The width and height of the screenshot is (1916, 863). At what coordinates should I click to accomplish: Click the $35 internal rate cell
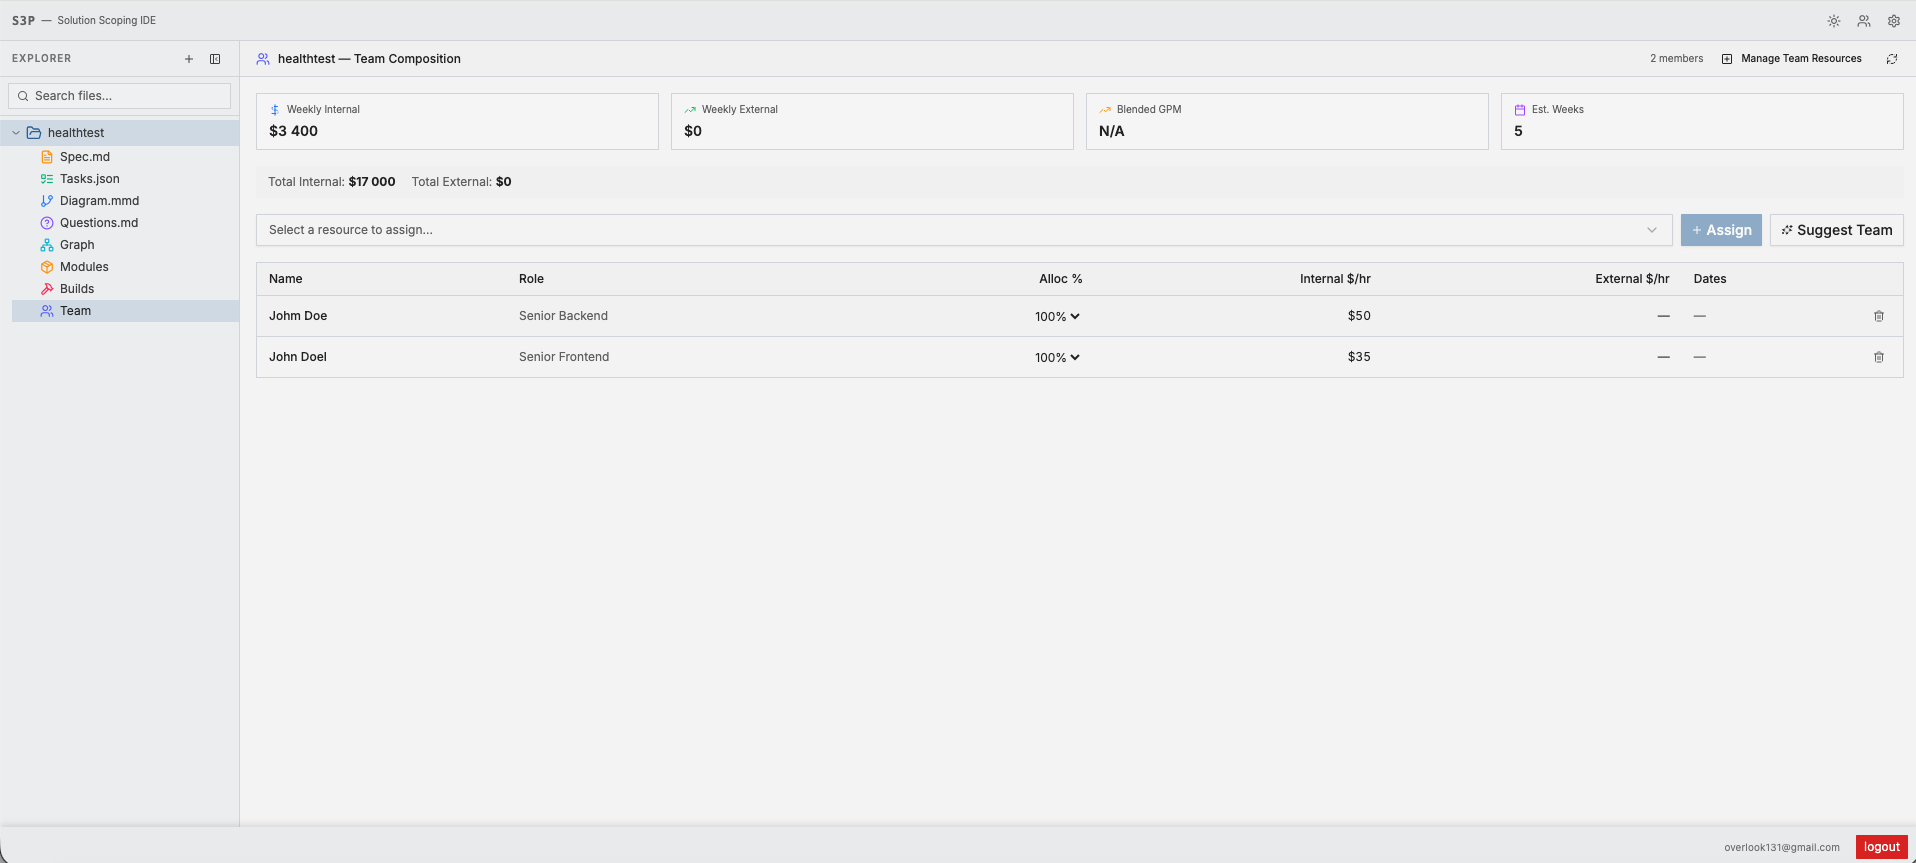1359,357
